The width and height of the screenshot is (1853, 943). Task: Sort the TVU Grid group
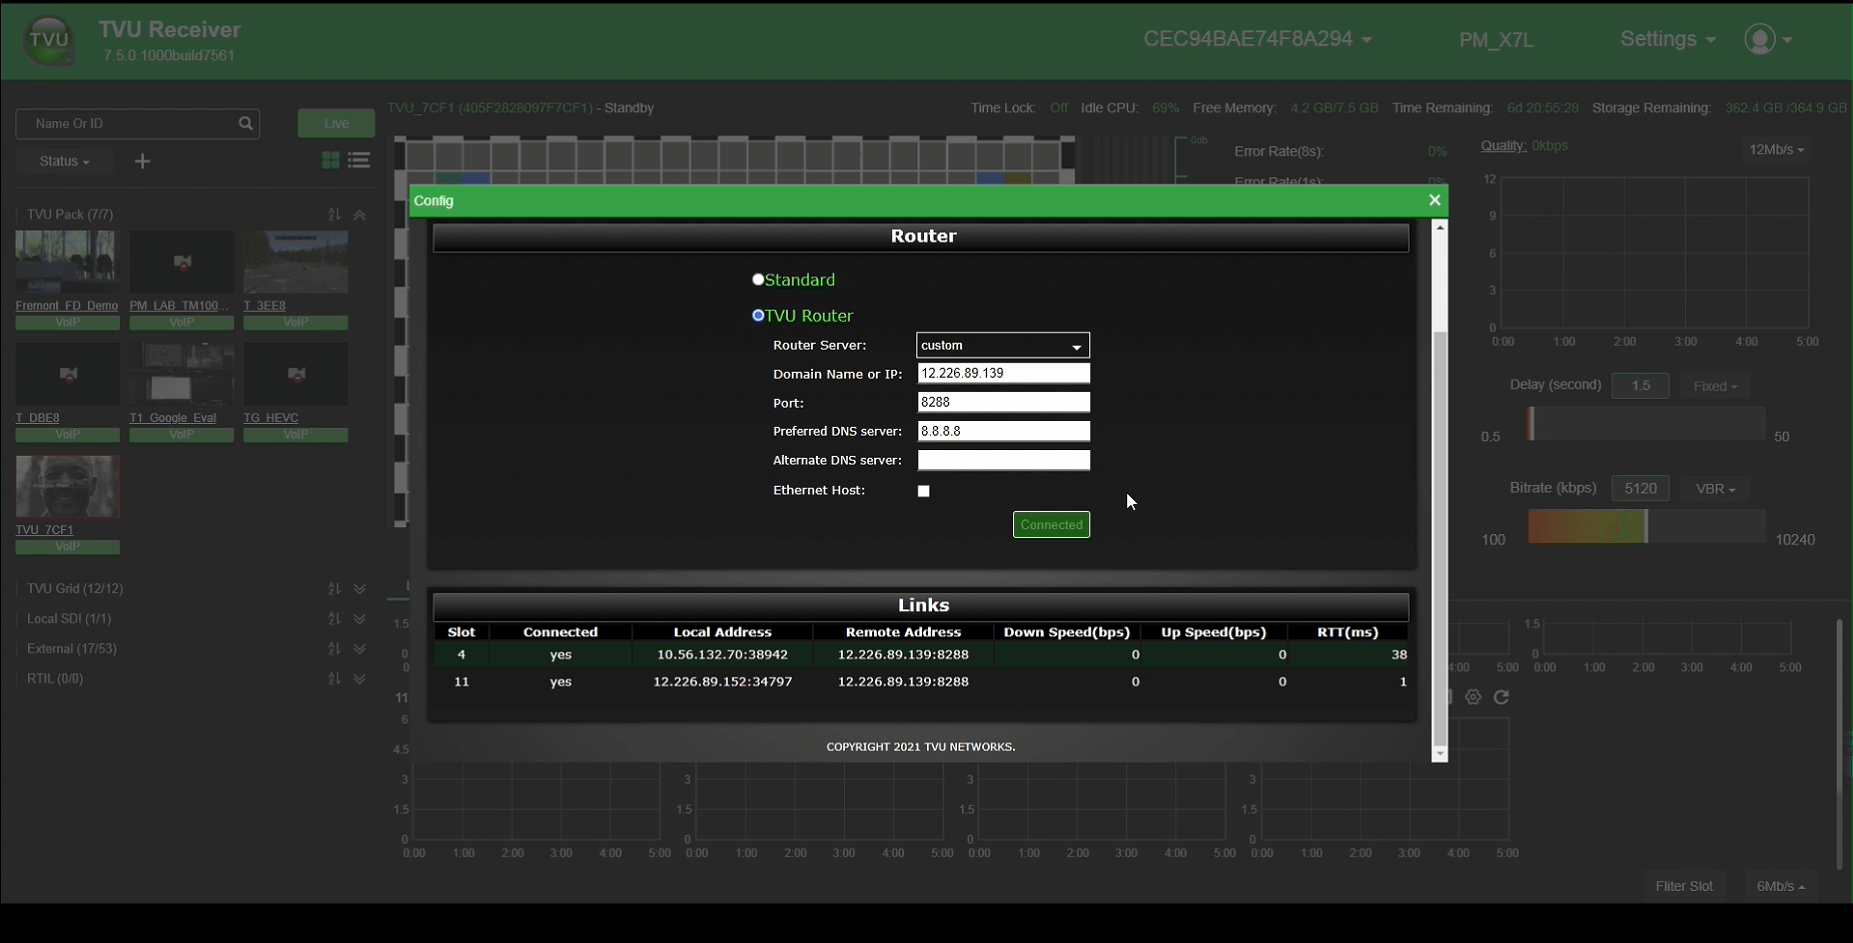tap(334, 589)
